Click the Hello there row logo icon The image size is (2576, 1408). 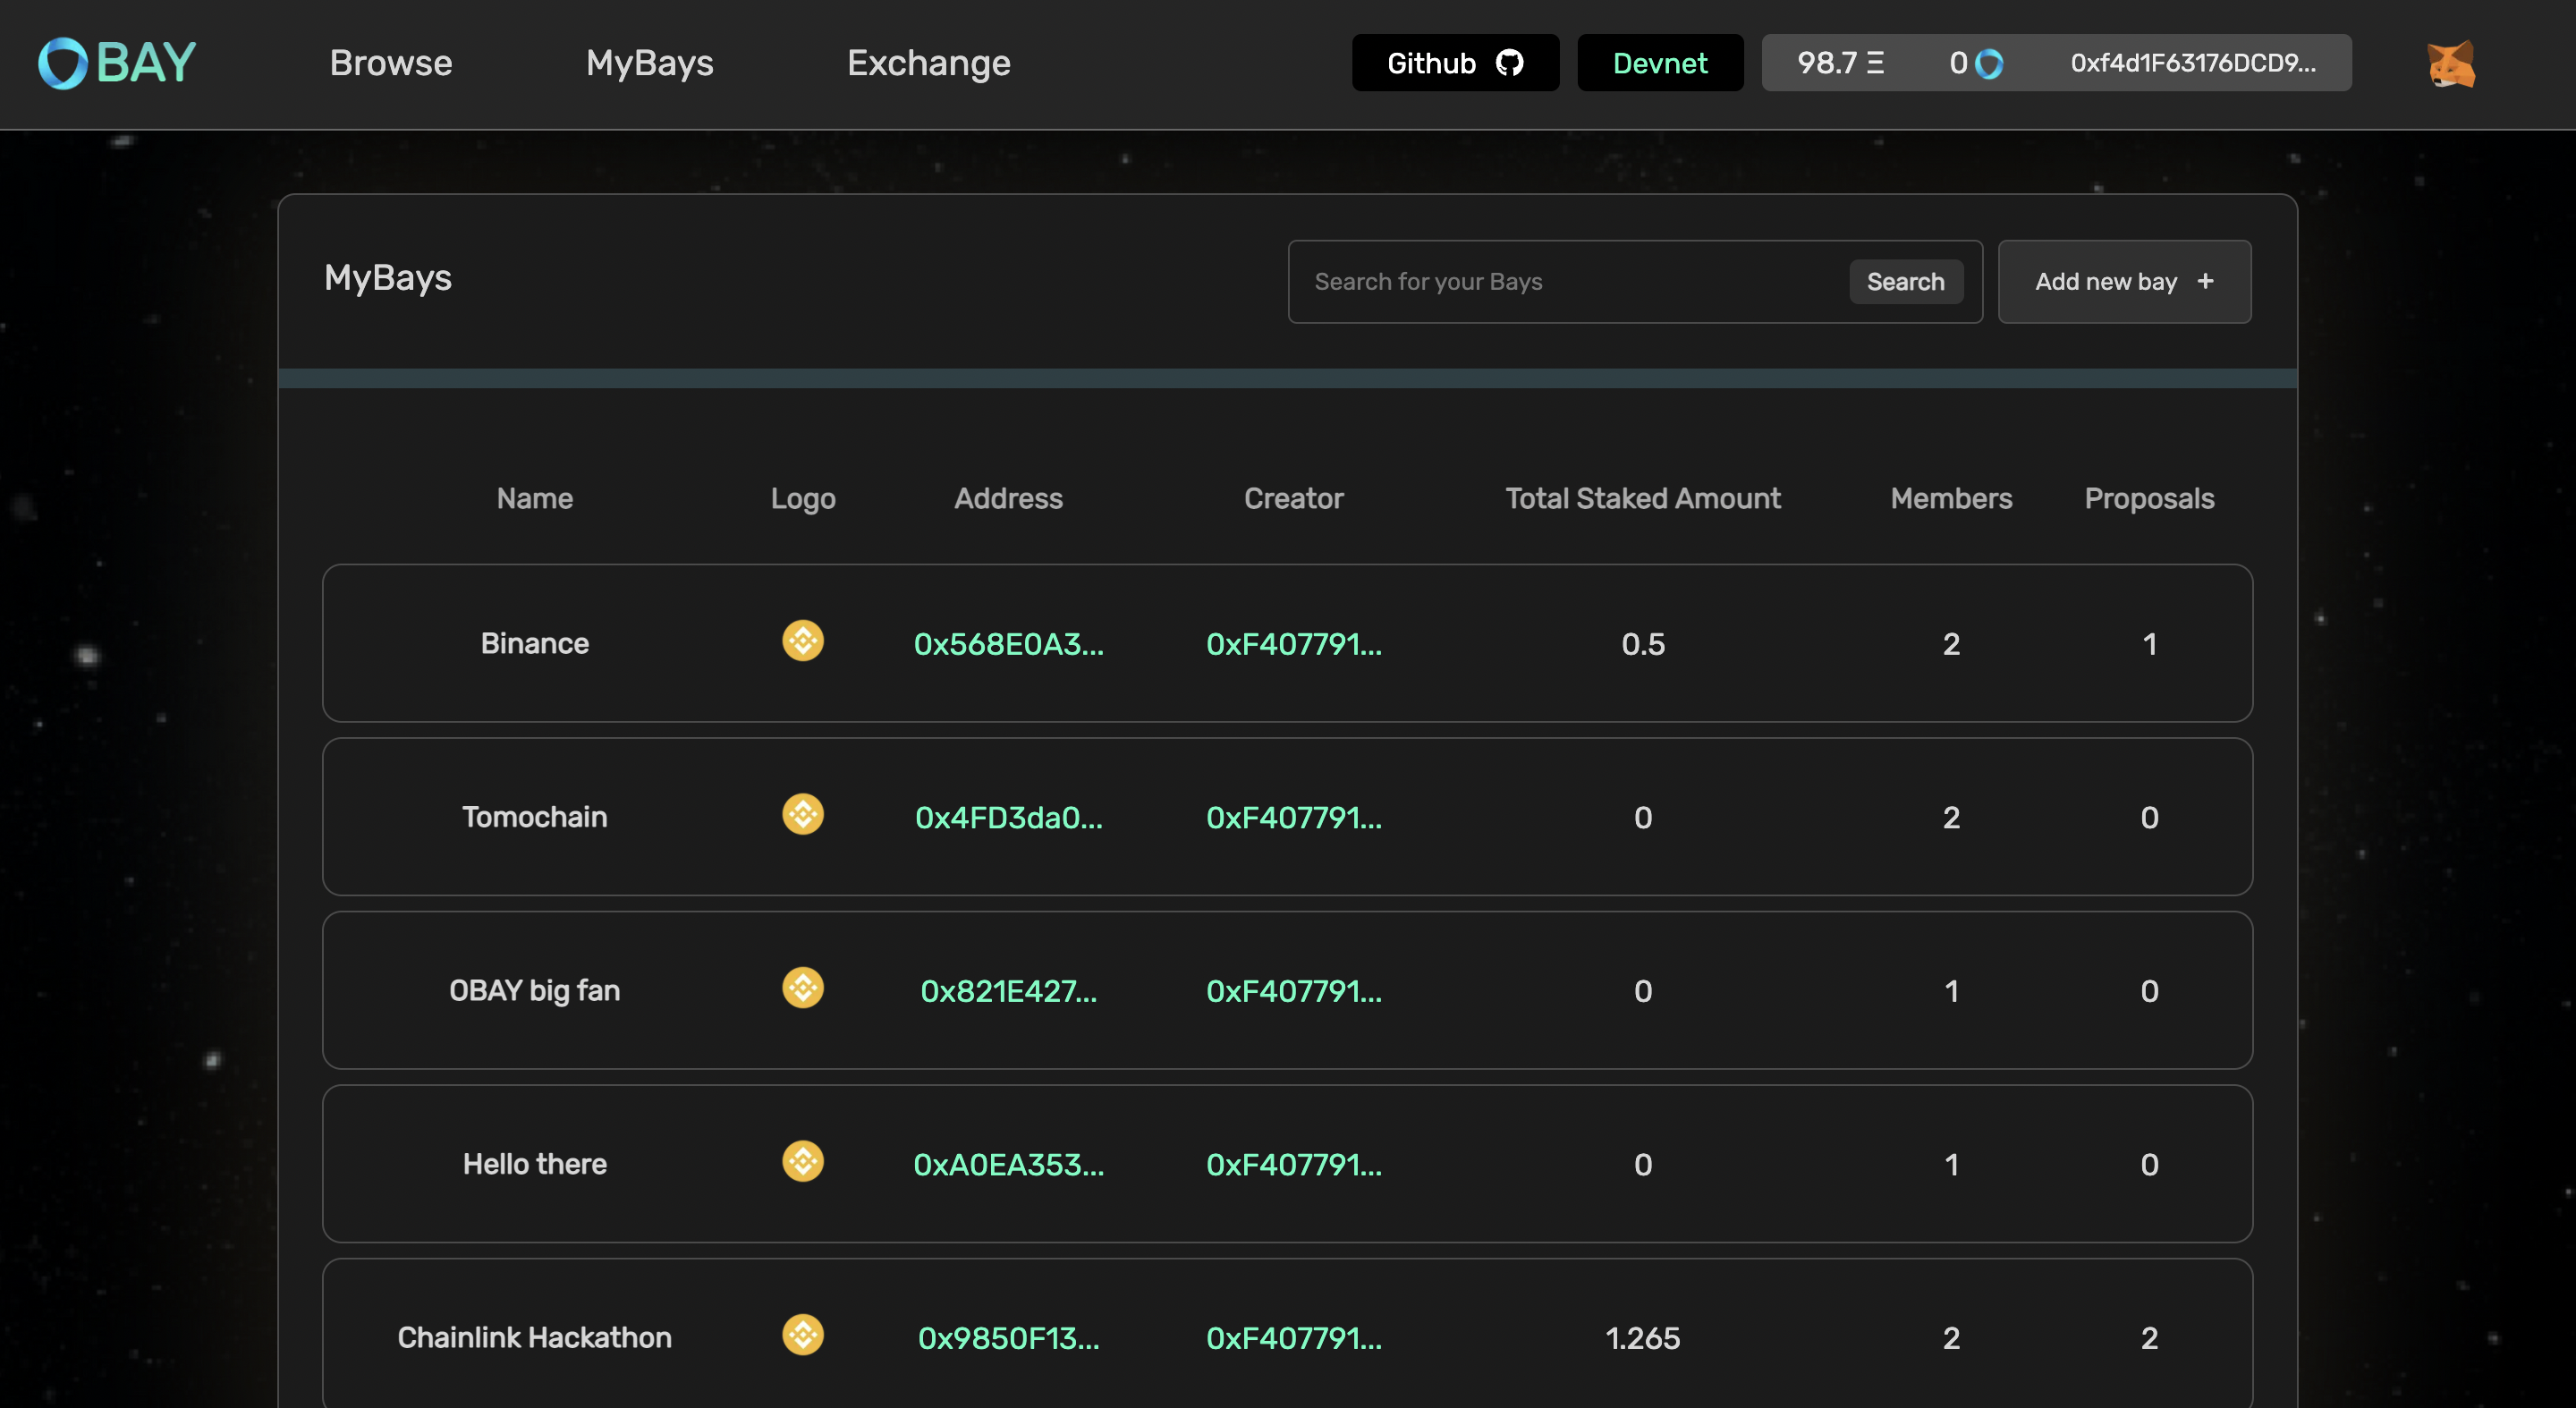pyautogui.click(x=802, y=1161)
